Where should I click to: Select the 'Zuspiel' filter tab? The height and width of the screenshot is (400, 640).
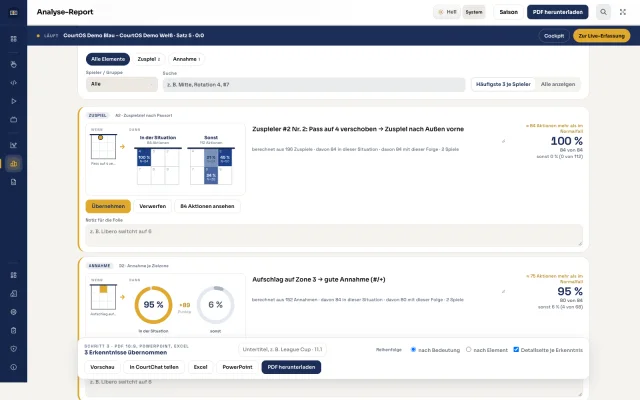click(149, 59)
